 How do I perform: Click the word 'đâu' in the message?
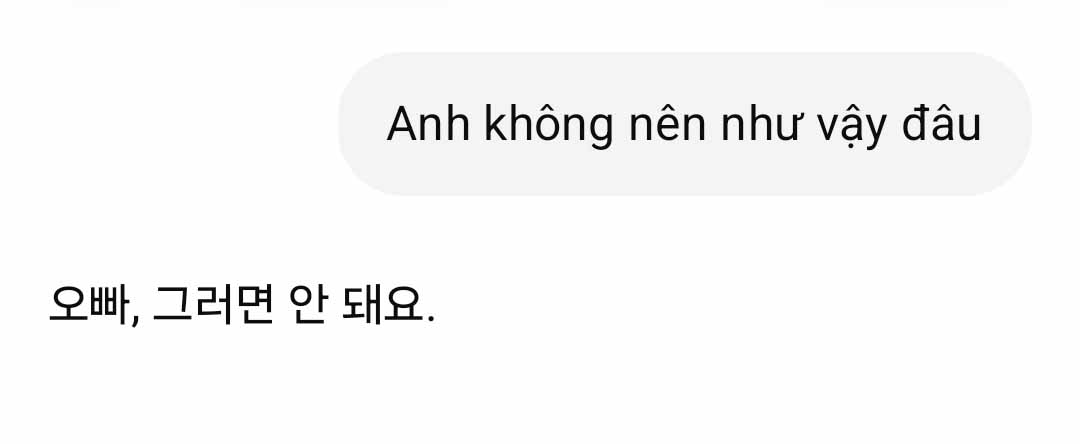pyautogui.click(x=942, y=125)
